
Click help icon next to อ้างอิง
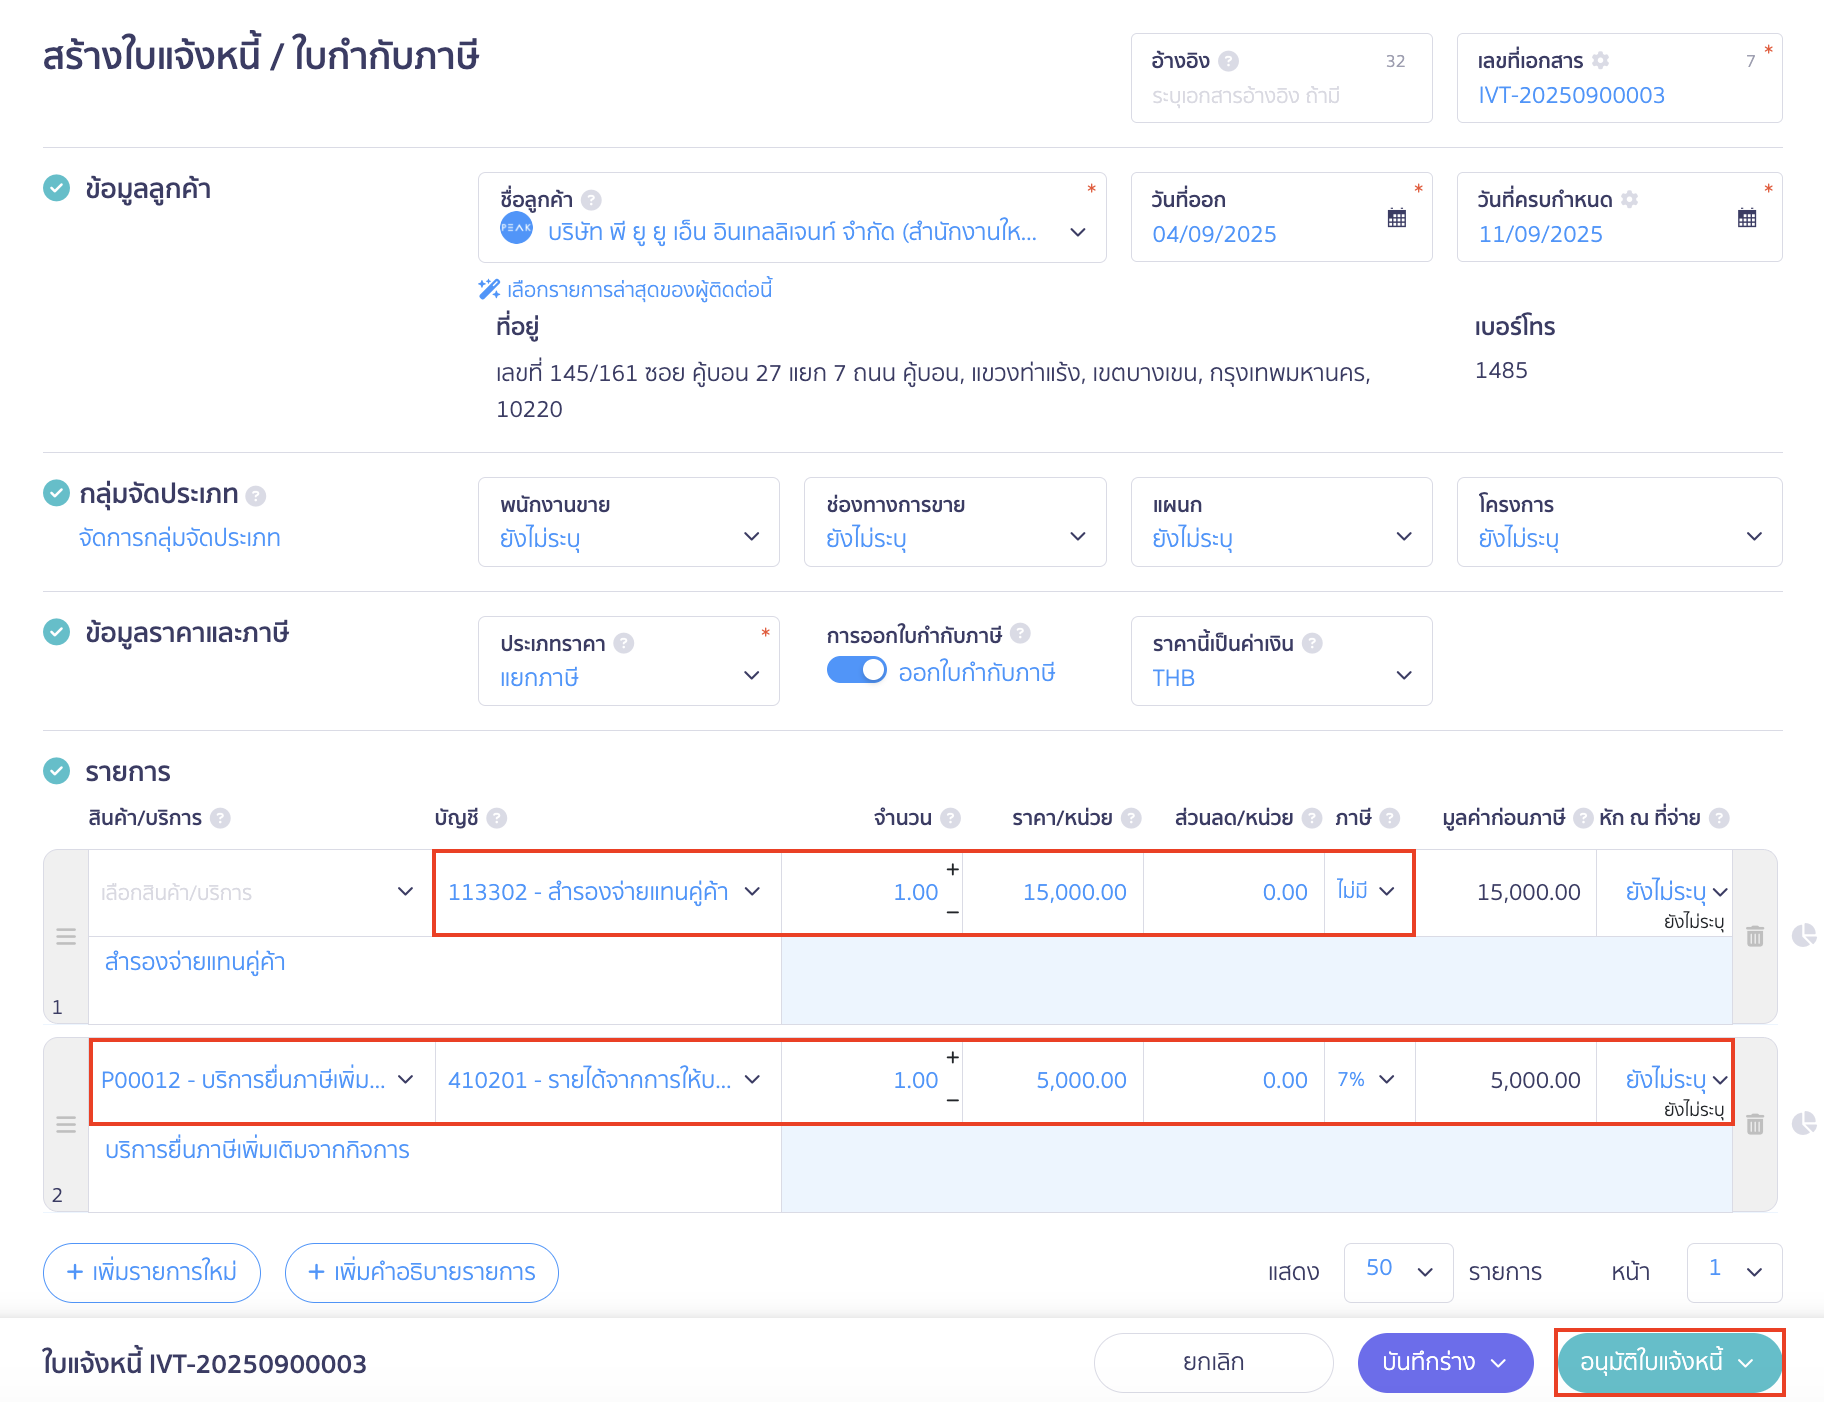pyautogui.click(x=1229, y=61)
